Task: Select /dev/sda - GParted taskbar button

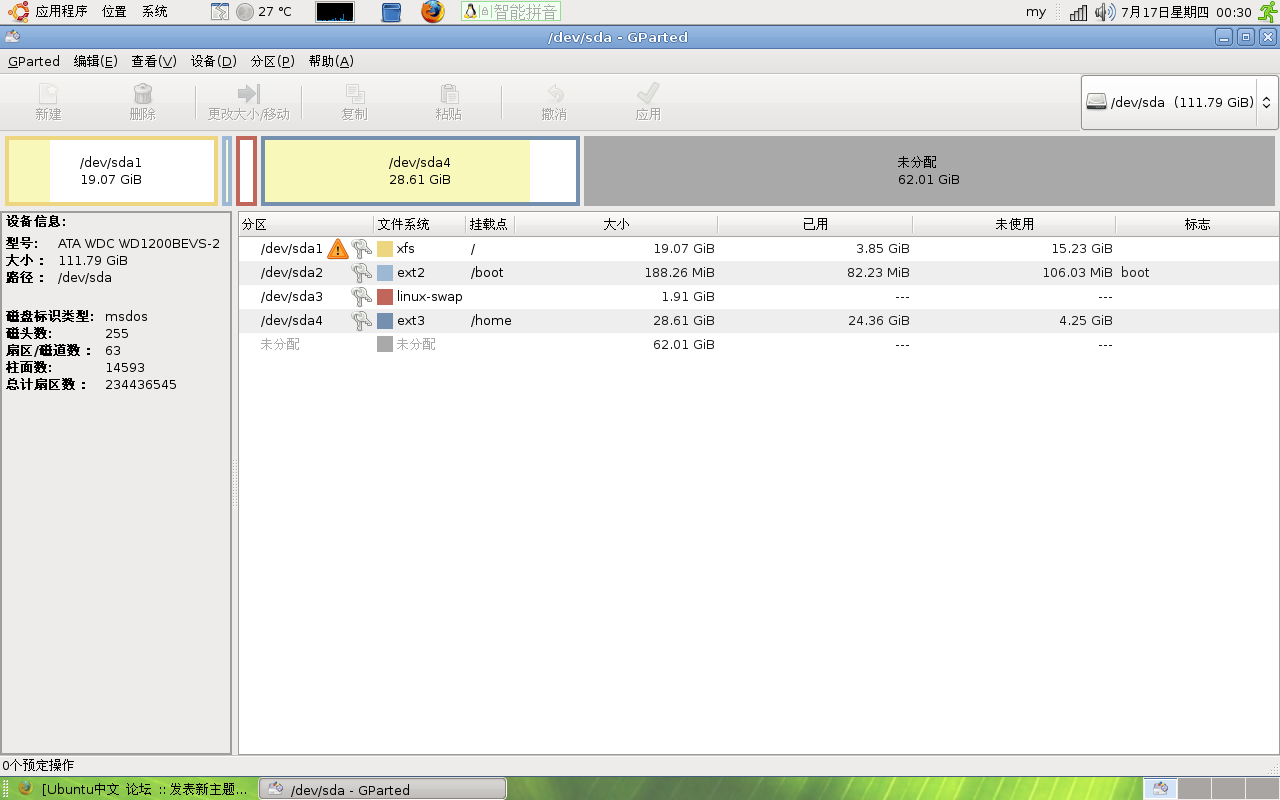Action: pos(383,789)
